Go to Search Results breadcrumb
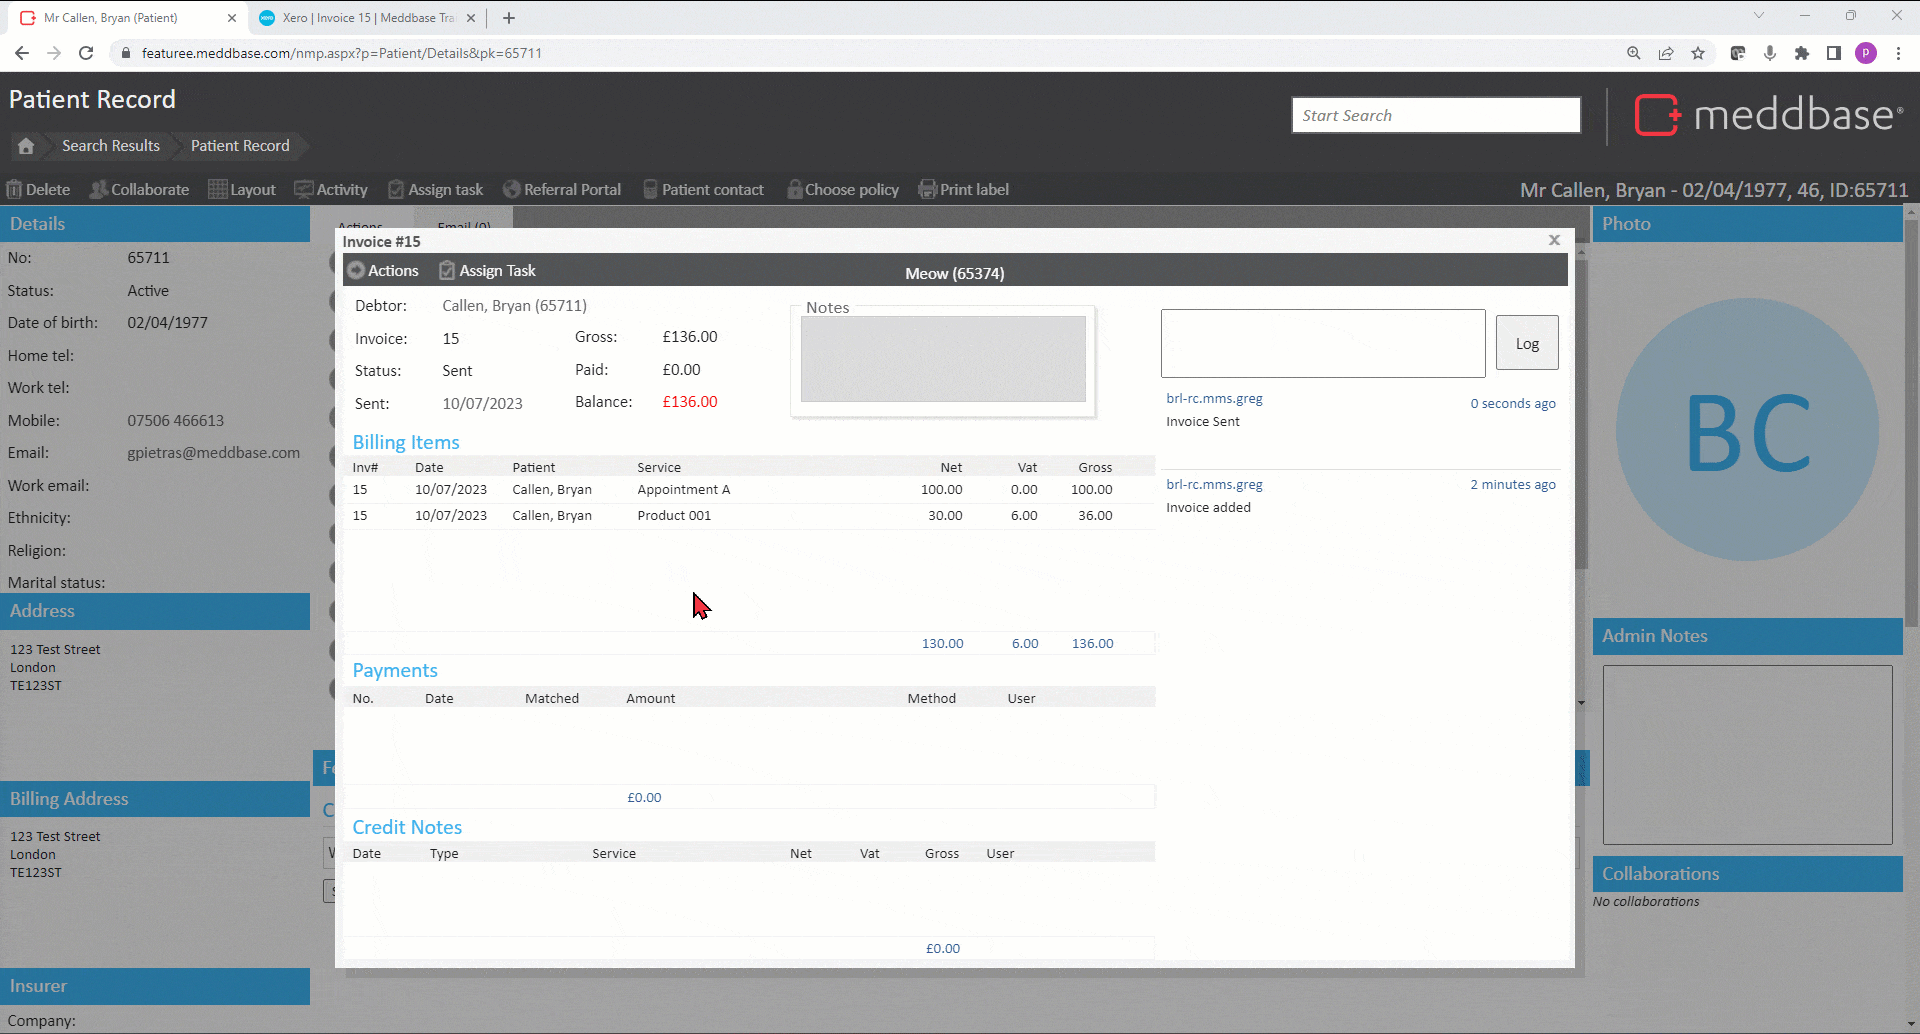 110,146
